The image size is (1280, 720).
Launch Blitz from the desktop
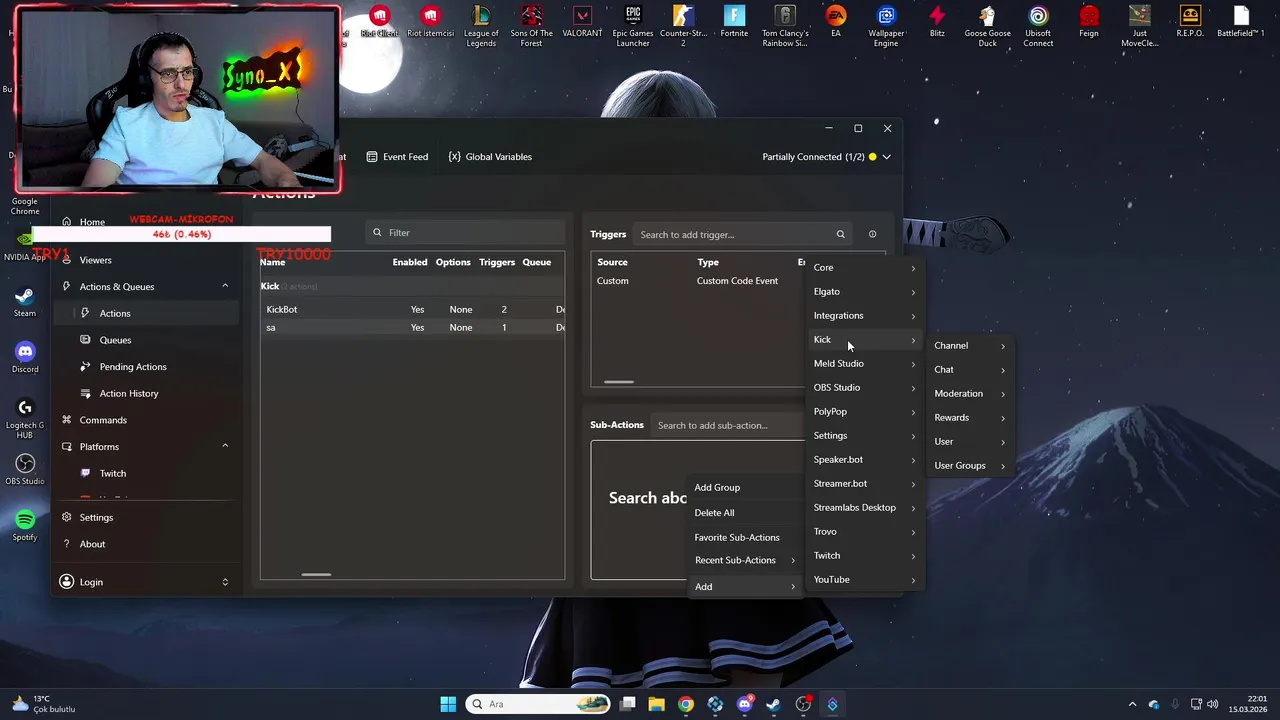click(x=937, y=22)
